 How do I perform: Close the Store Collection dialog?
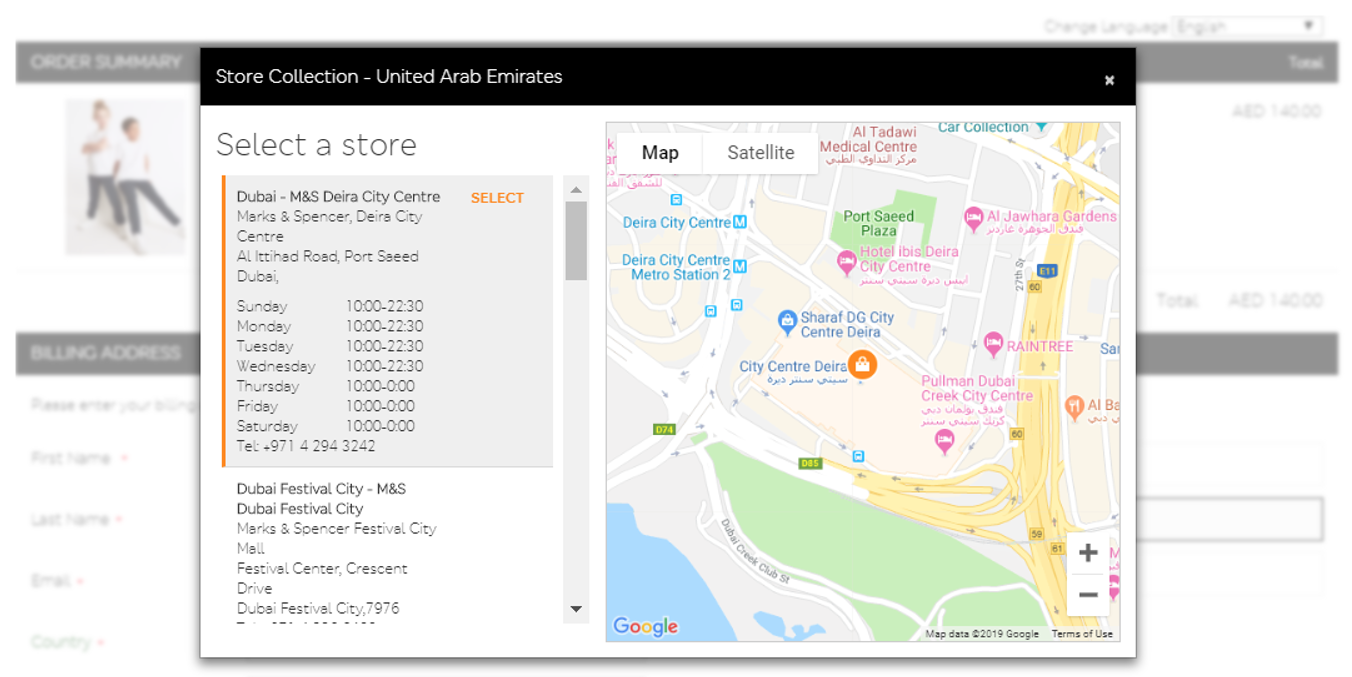click(1109, 81)
